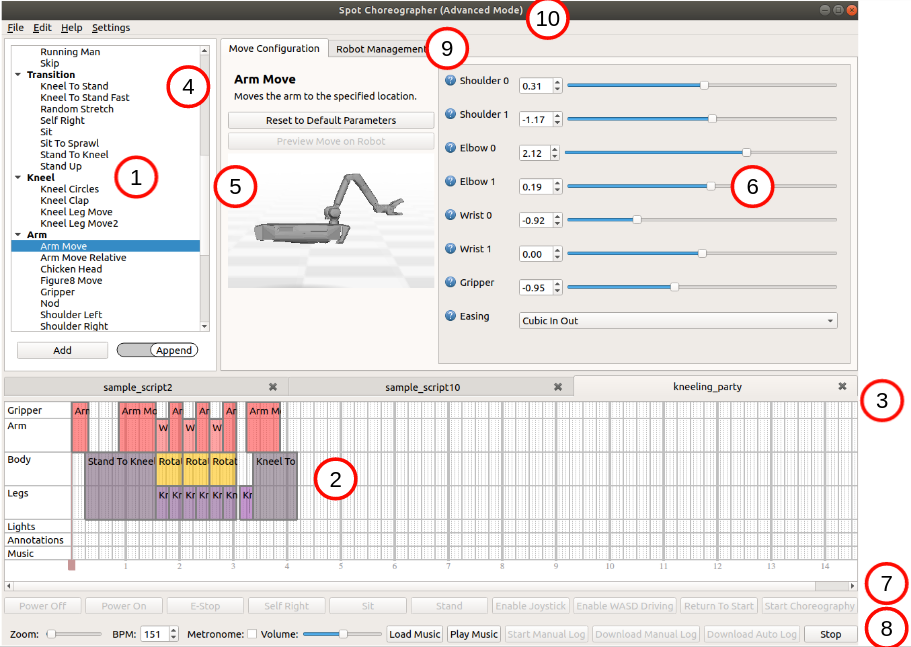Image resolution: width=911 pixels, height=647 pixels.
Task: Select Kneel To Stand Fast move
Action: click(x=85, y=98)
